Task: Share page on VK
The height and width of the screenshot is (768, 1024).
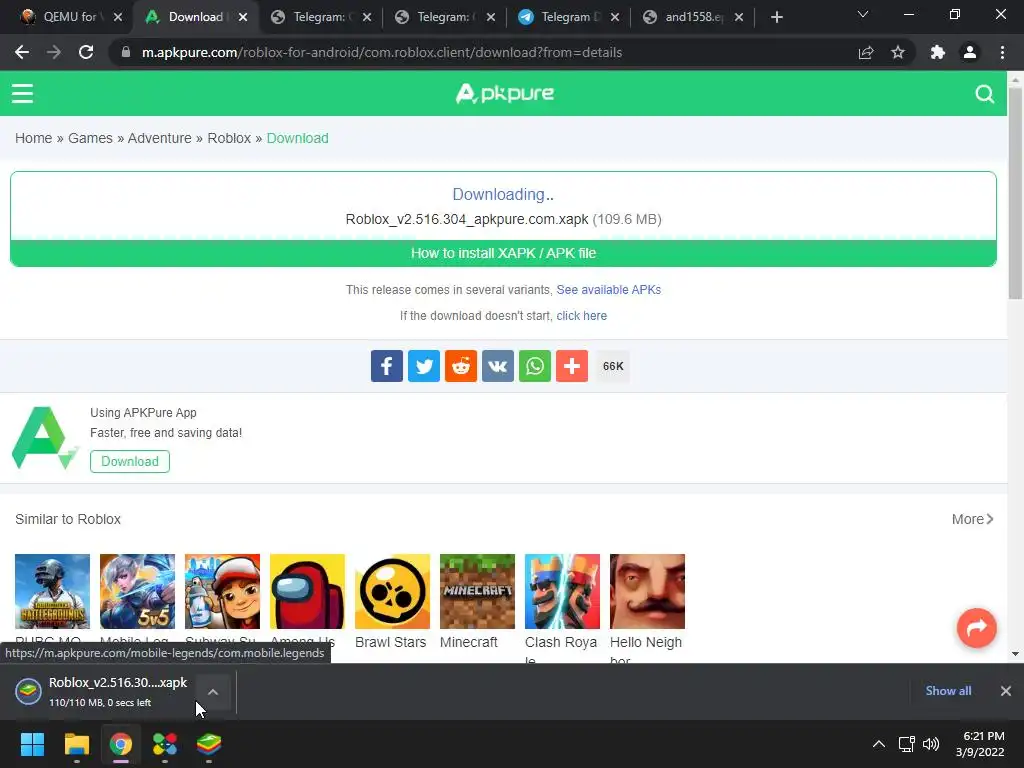Action: click(498, 366)
